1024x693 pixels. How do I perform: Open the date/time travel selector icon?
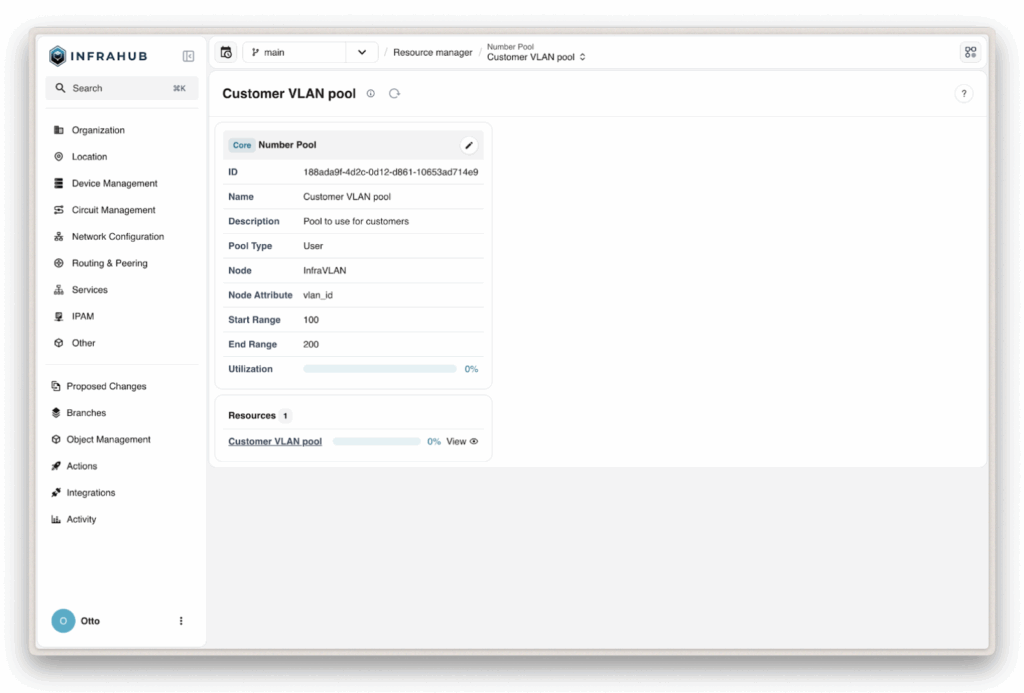click(x=226, y=51)
